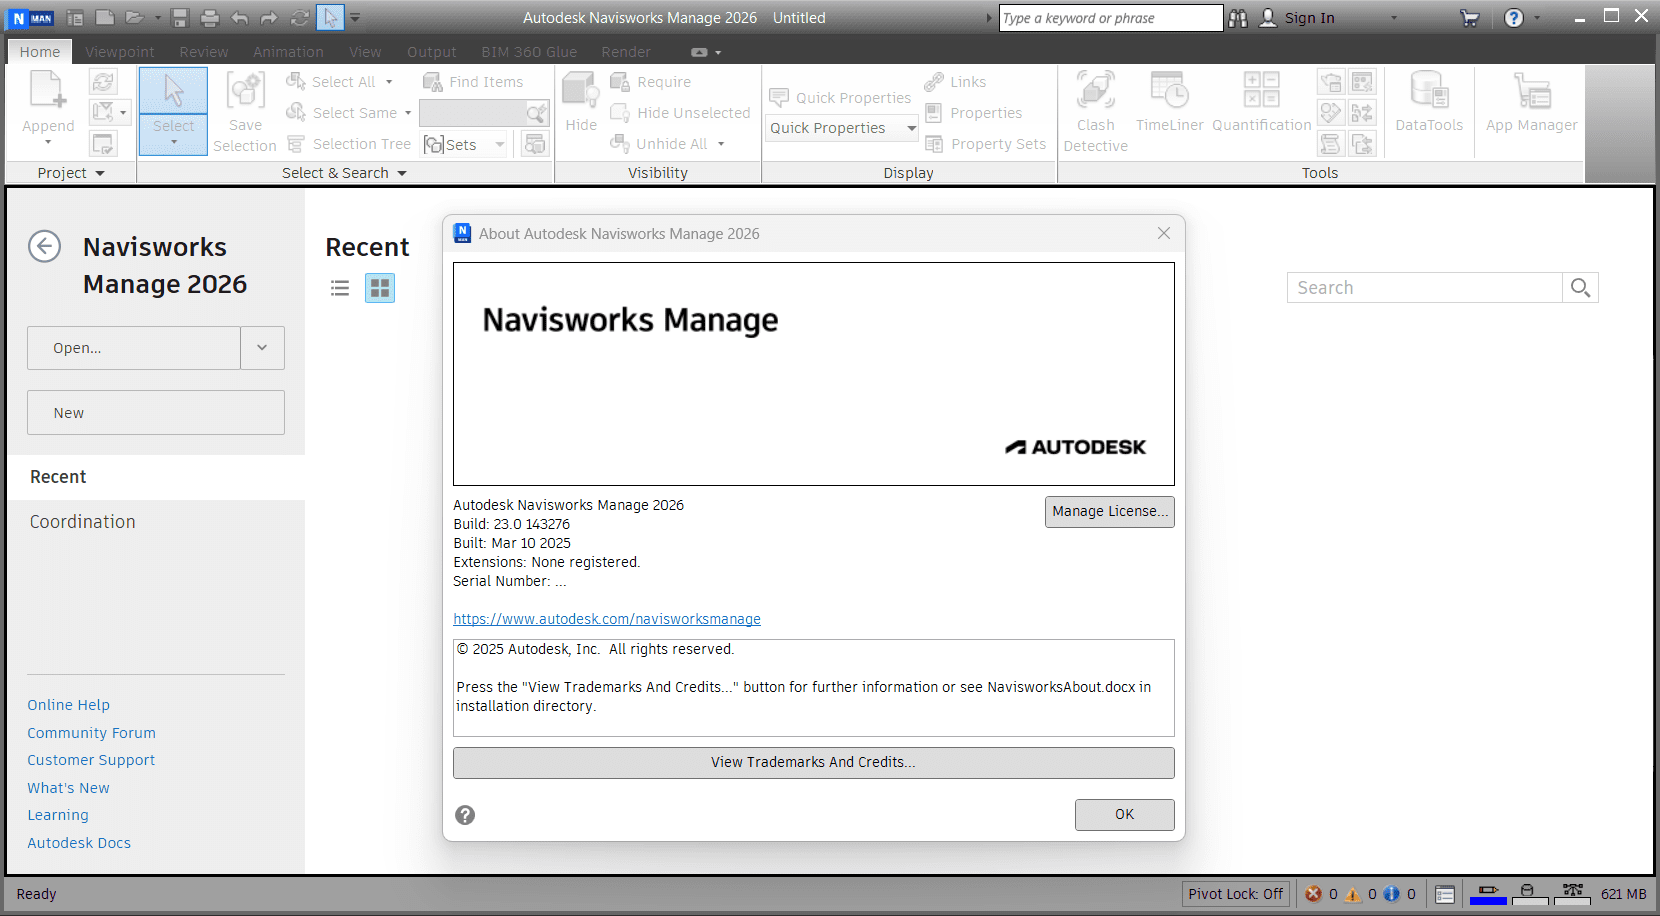Click the Property Sets tool
The width and height of the screenshot is (1660, 916).
click(985, 144)
